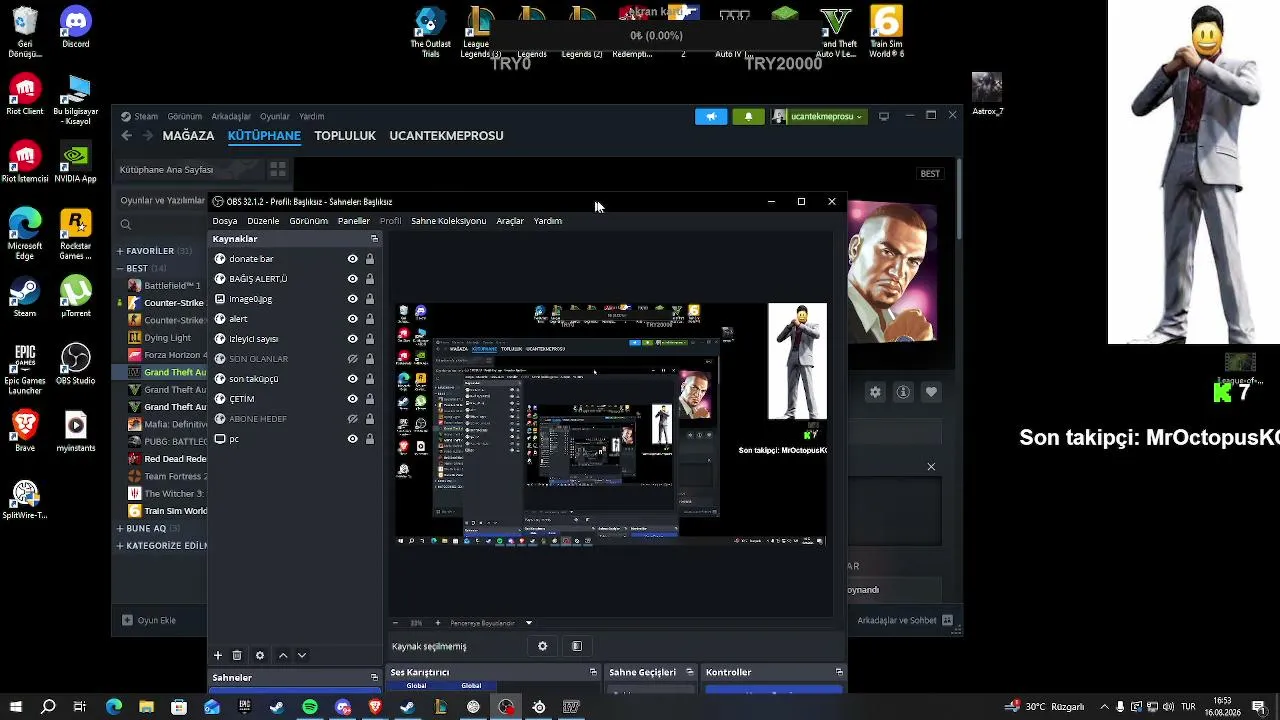This screenshot has height=720, width=1280.
Task: Select the izleyici sayısı source row
Action: click(x=295, y=339)
